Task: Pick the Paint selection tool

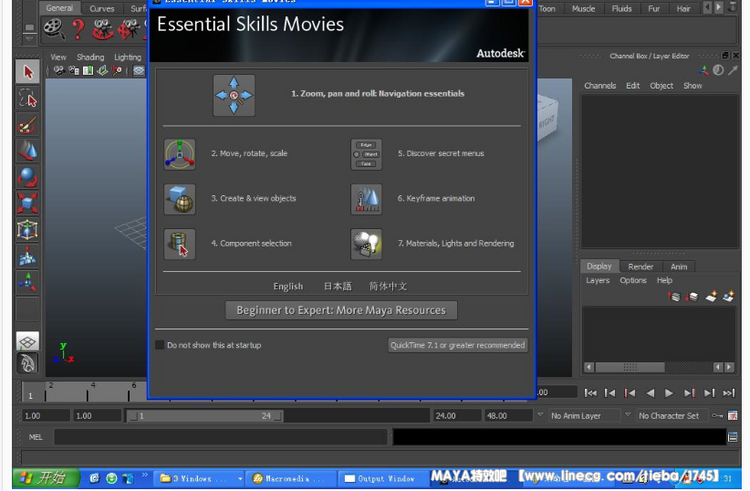Action: (28, 125)
